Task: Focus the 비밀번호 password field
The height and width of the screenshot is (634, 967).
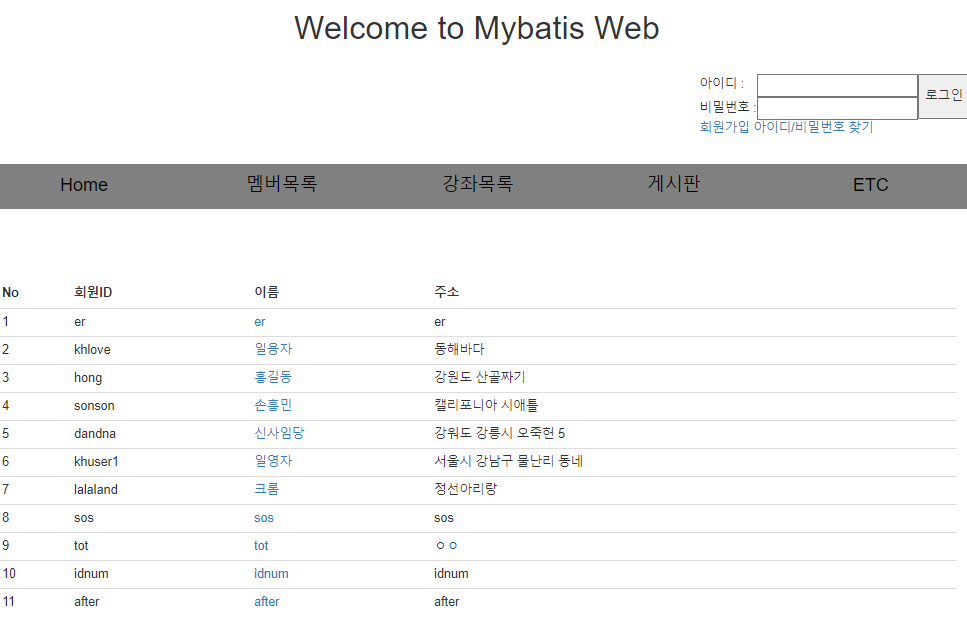Action: 837,109
